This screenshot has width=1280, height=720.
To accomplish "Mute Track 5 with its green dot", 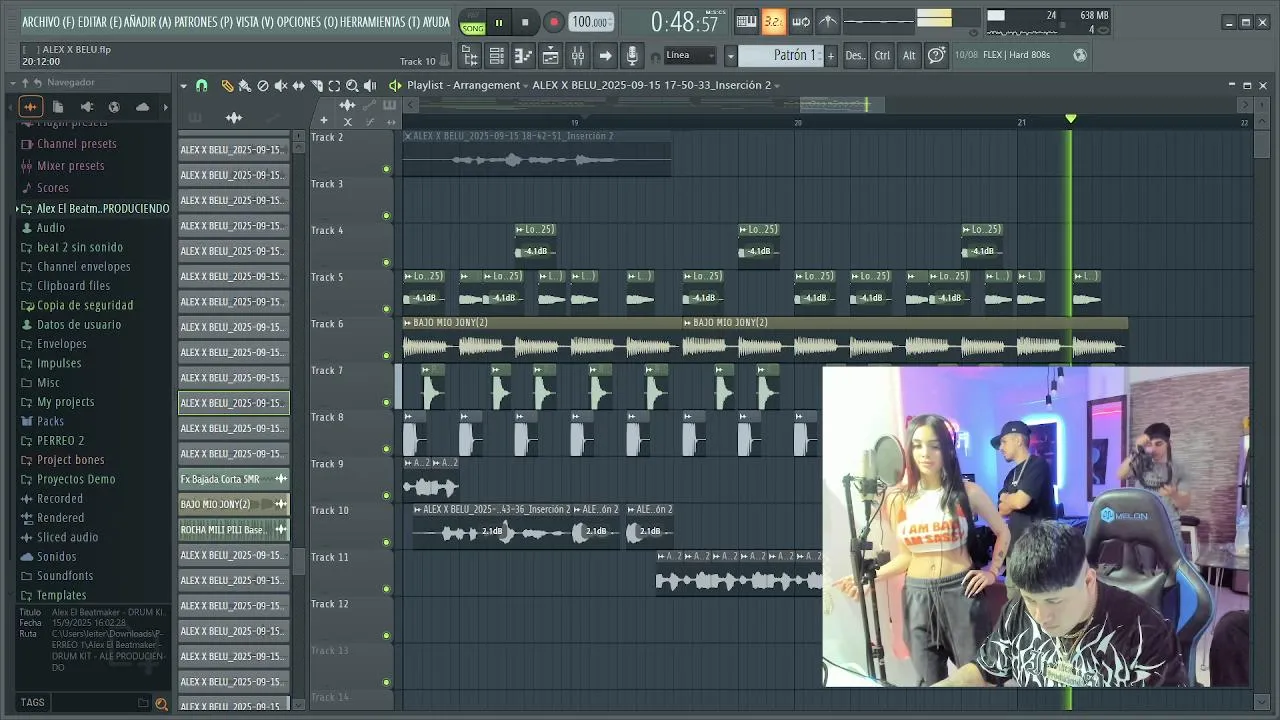I will tap(386, 309).
